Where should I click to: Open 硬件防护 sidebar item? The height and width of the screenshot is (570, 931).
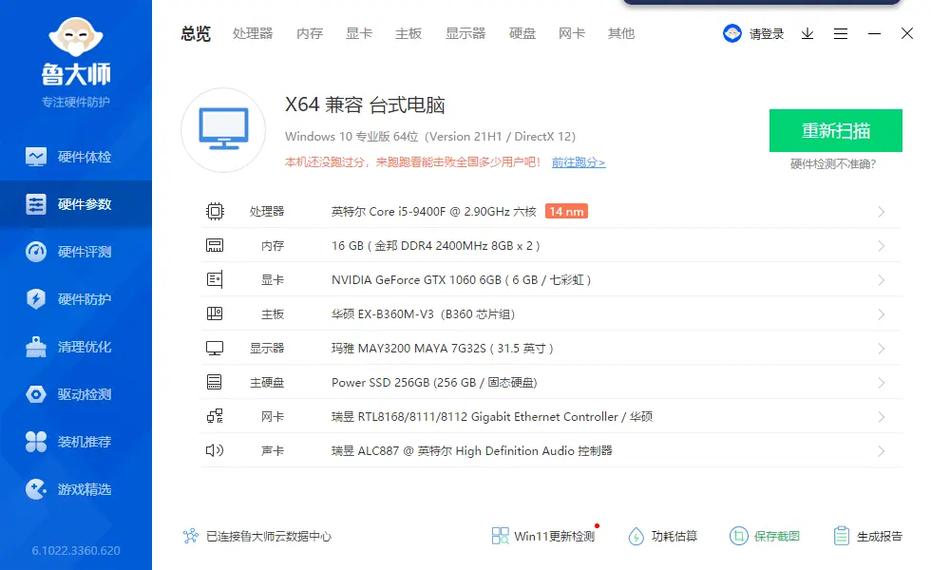click(x=75, y=299)
